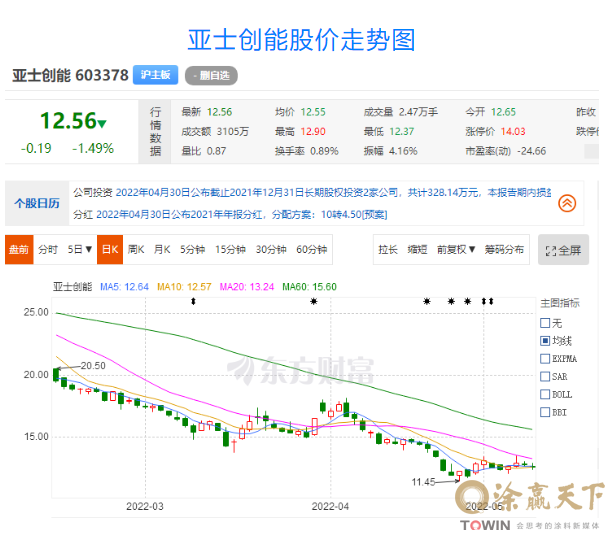610x535 pixels.
Task: Select the 15分钟 chart tab
Action: pos(230,249)
